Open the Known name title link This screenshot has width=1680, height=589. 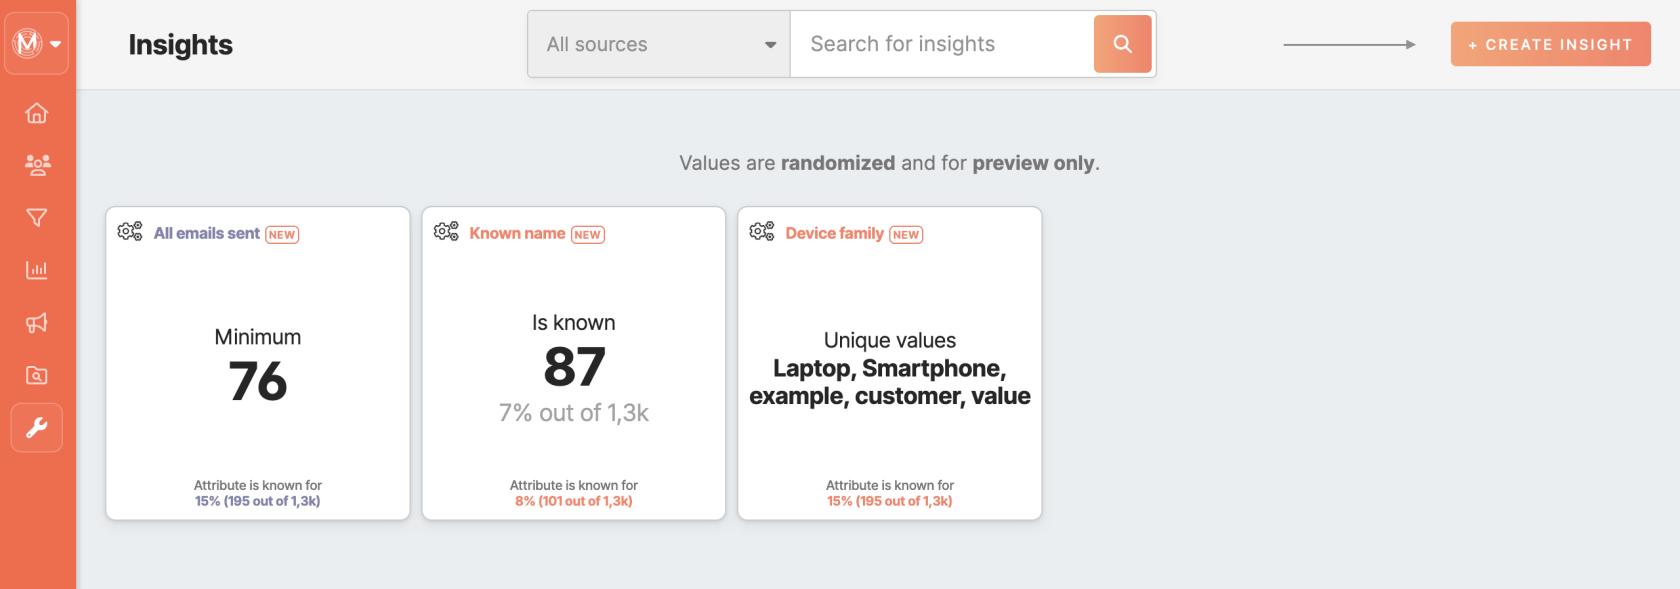(x=517, y=233)
